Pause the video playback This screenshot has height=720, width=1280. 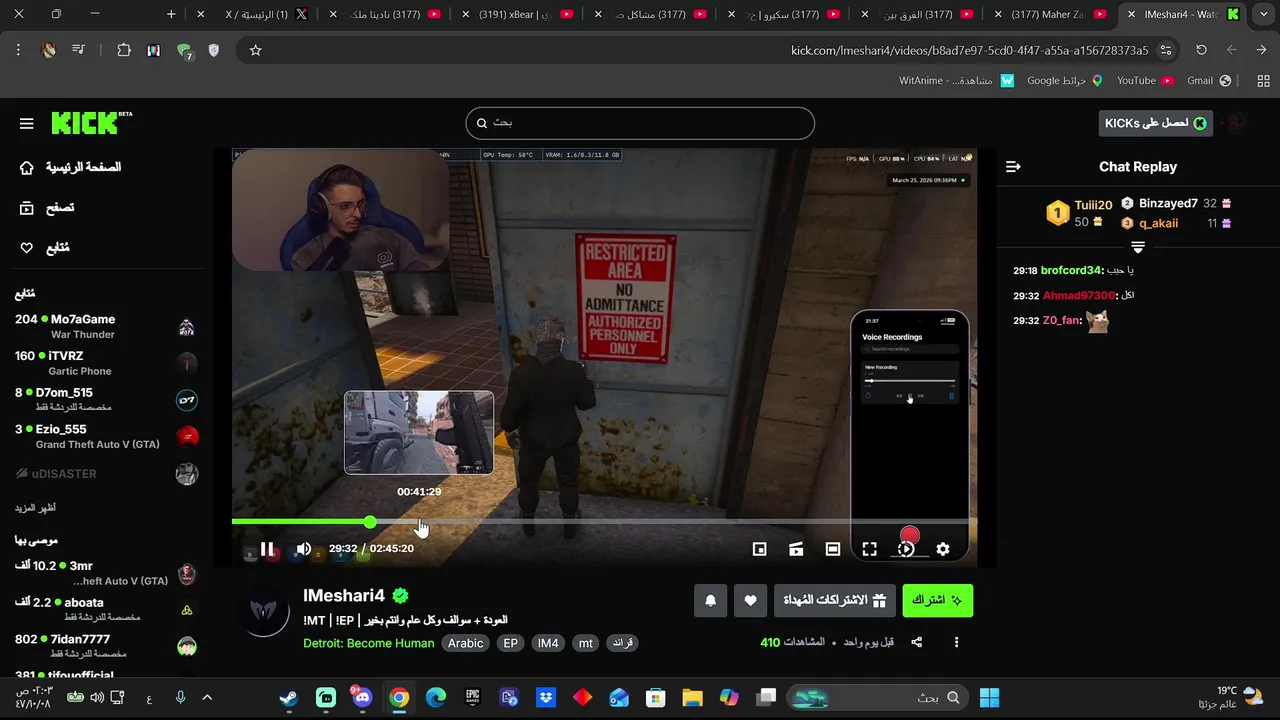coord(267,548)
